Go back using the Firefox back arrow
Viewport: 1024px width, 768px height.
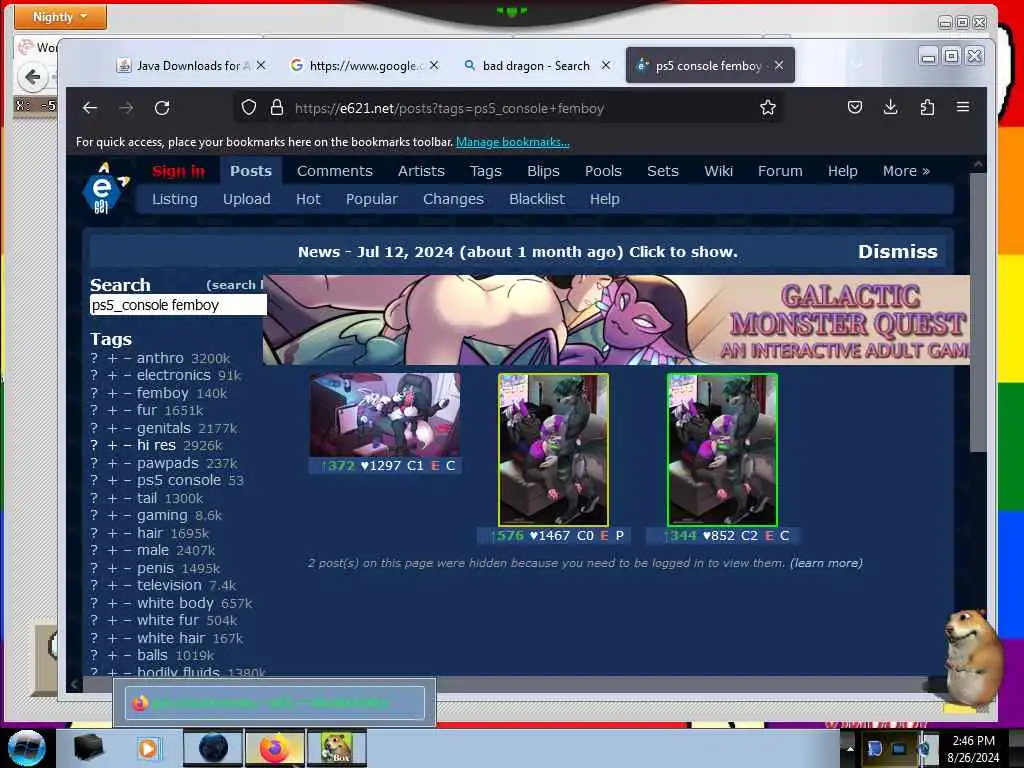pyautogui.click(x=90, y=108)
